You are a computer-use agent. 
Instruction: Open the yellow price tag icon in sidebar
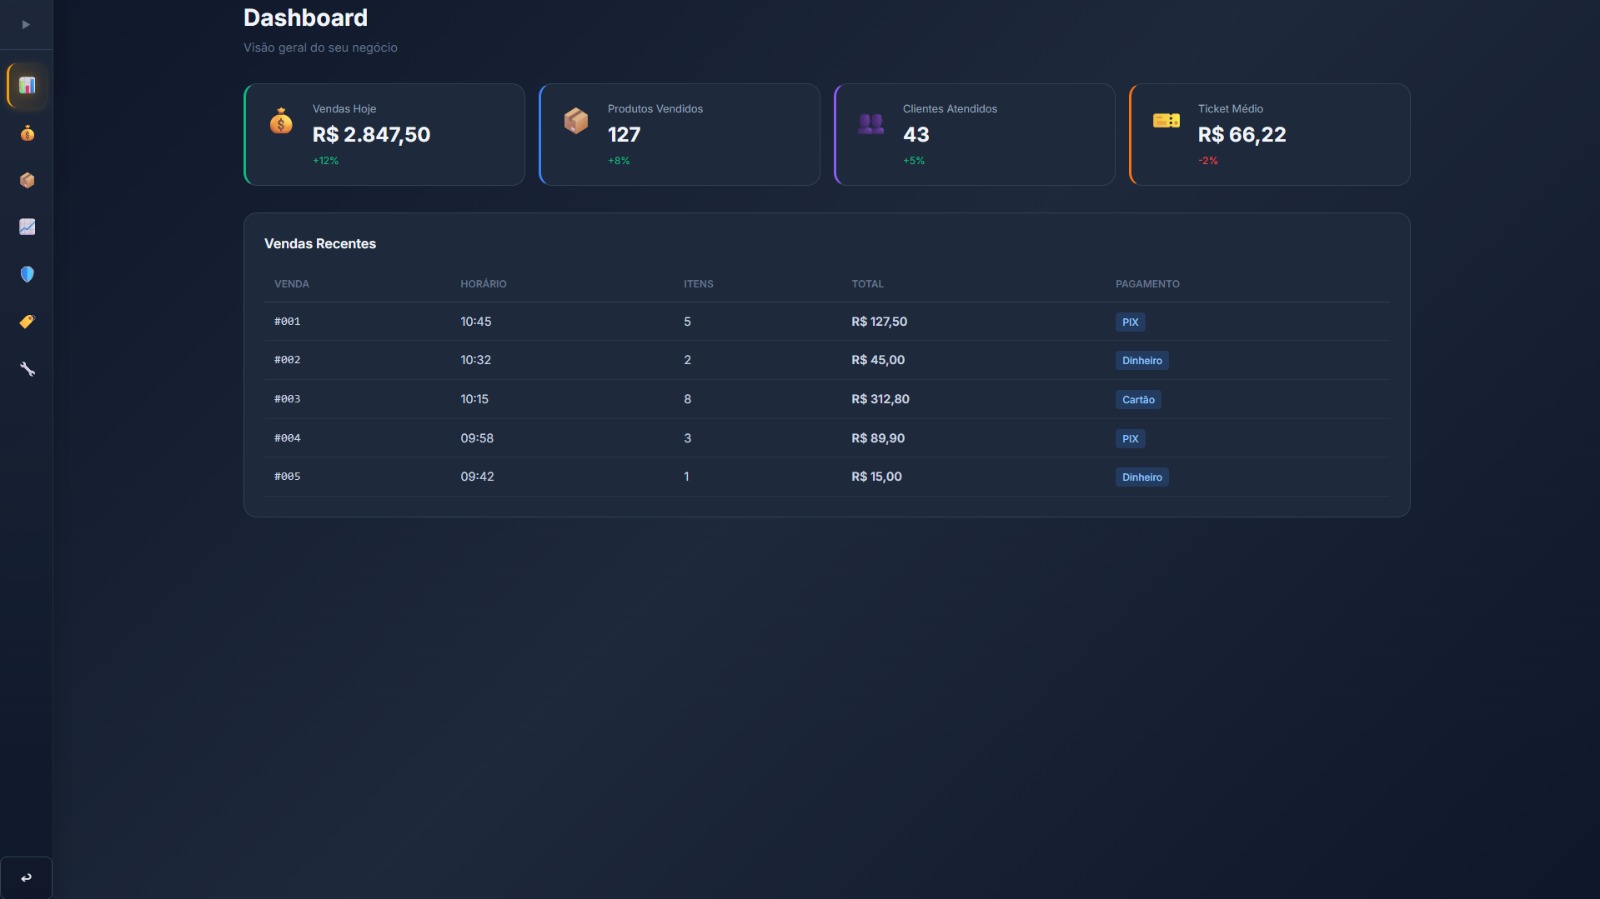tap(27, 321)
